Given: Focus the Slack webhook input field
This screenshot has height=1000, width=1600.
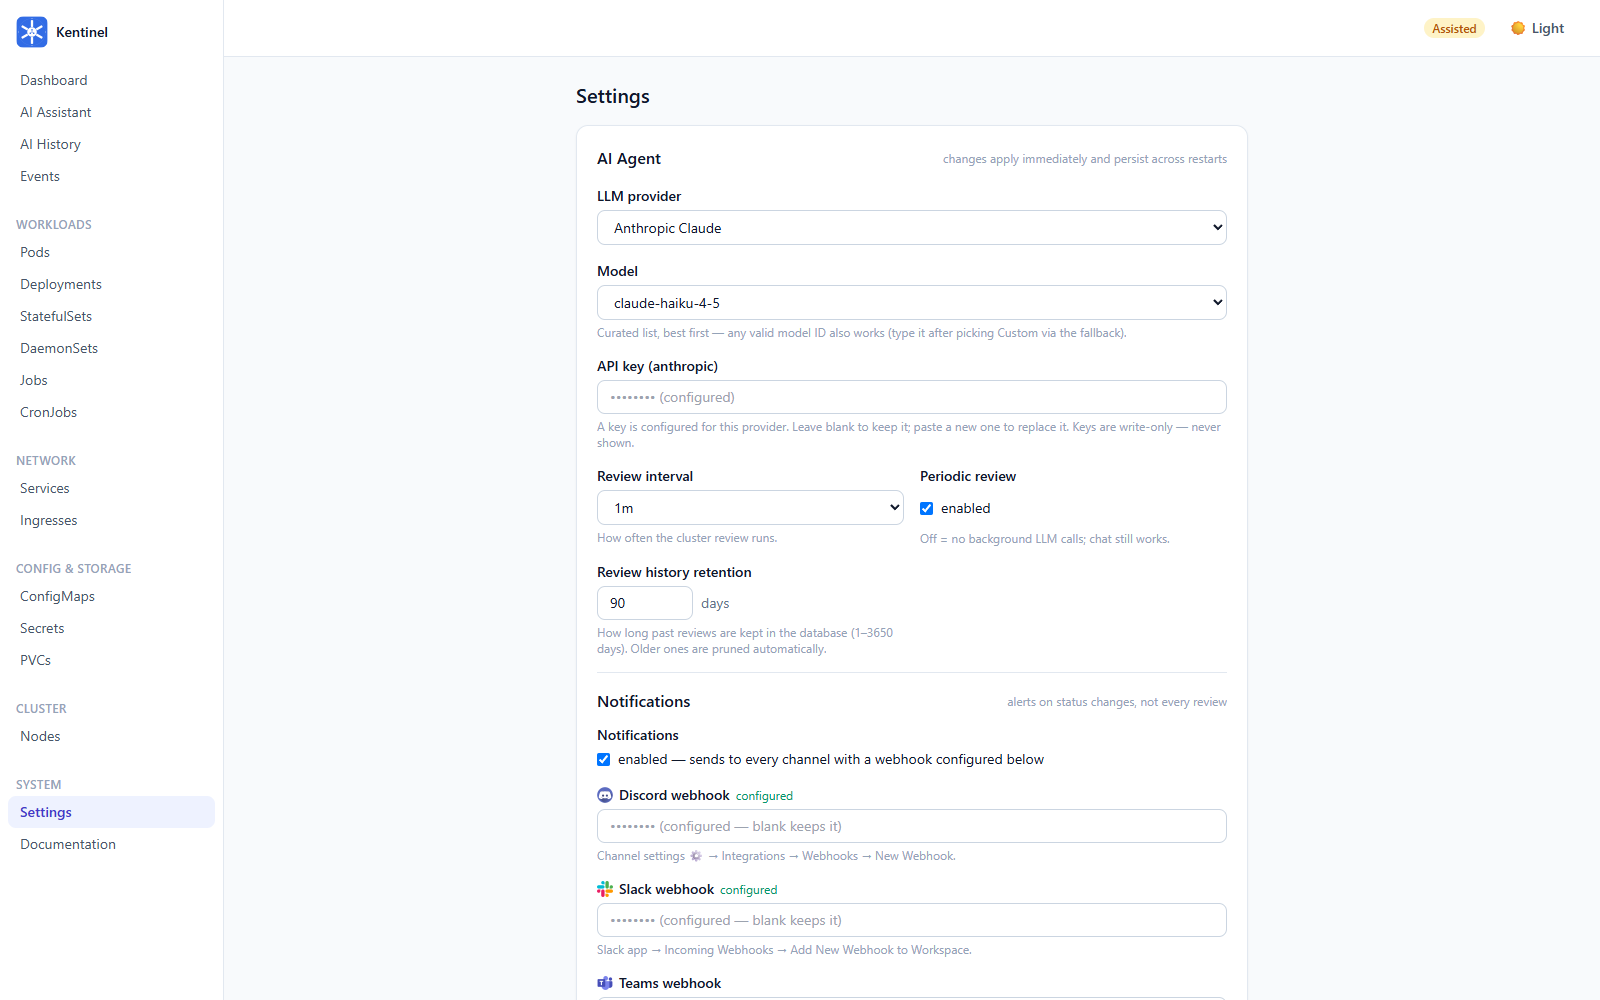Looking at the screenshot, I should [x=912, y=920].
